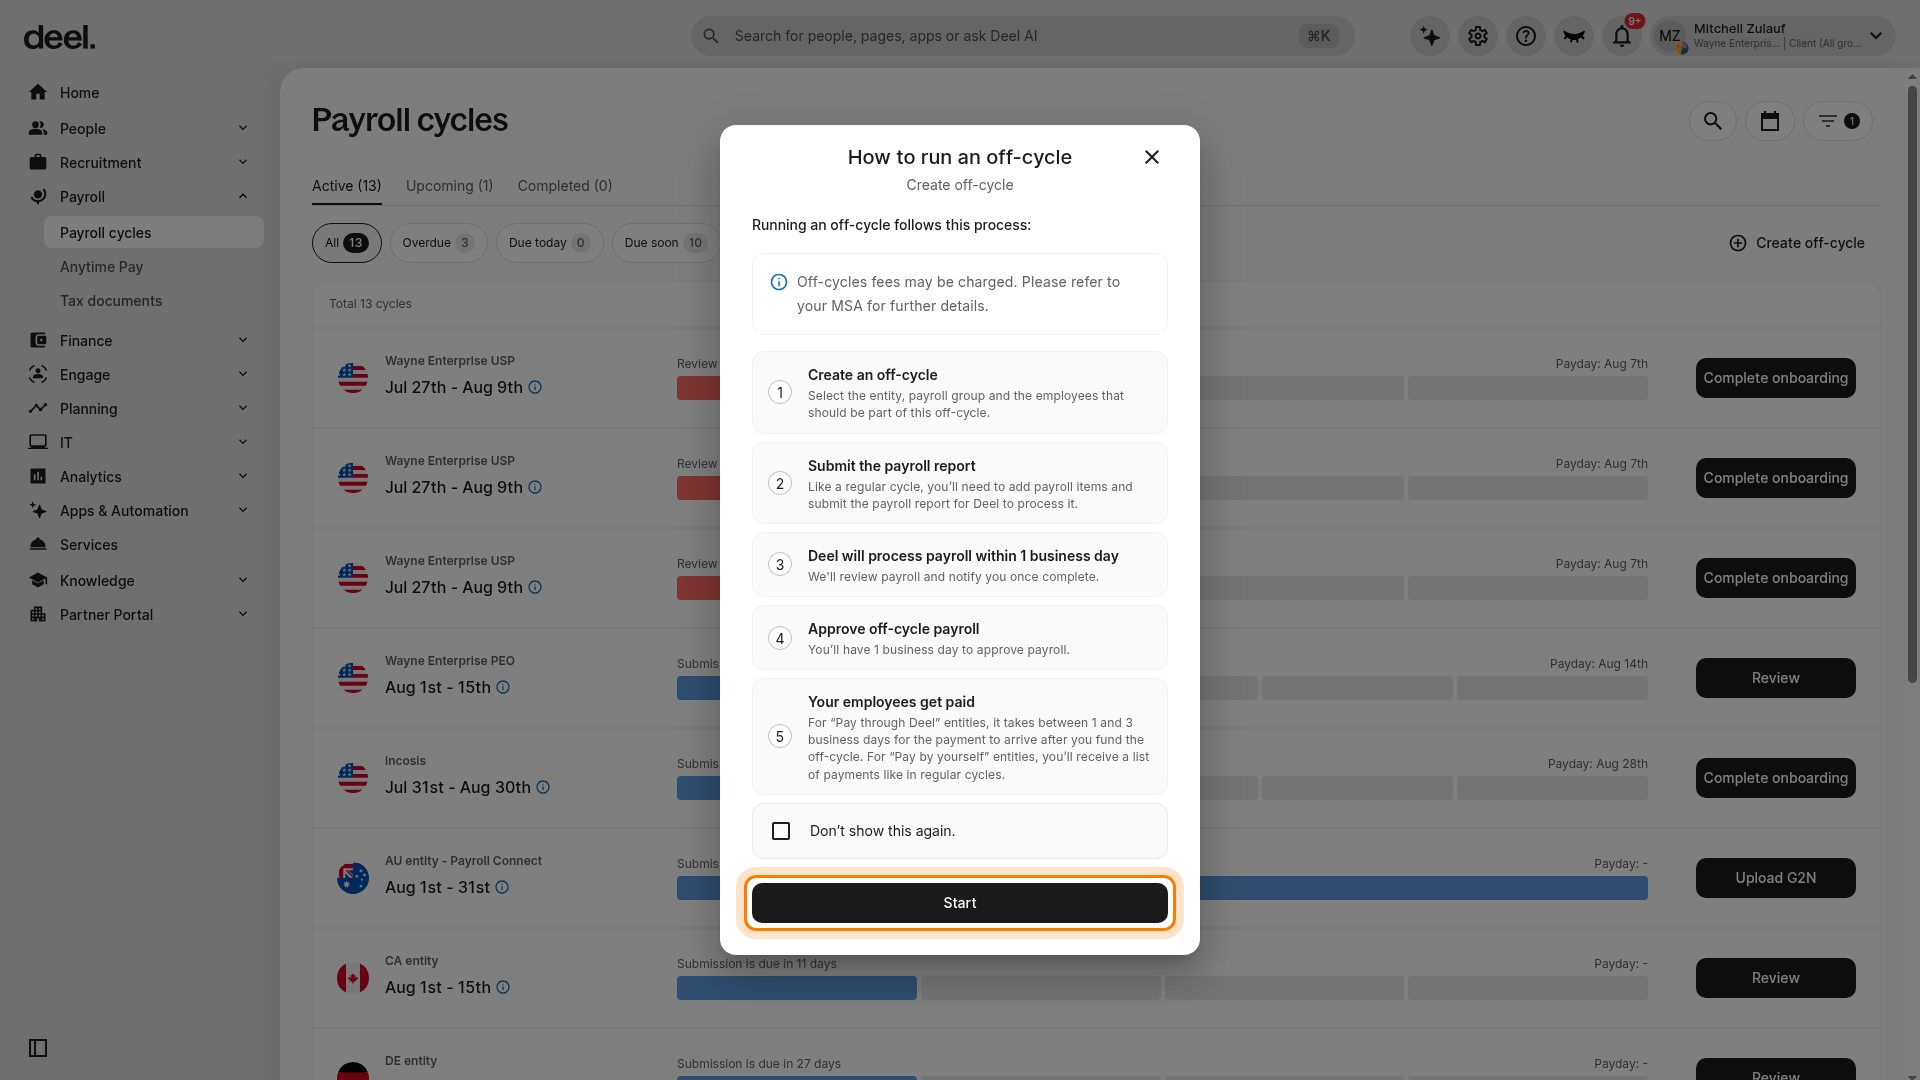Switch to the Completed (0) tab

[565, 186]
